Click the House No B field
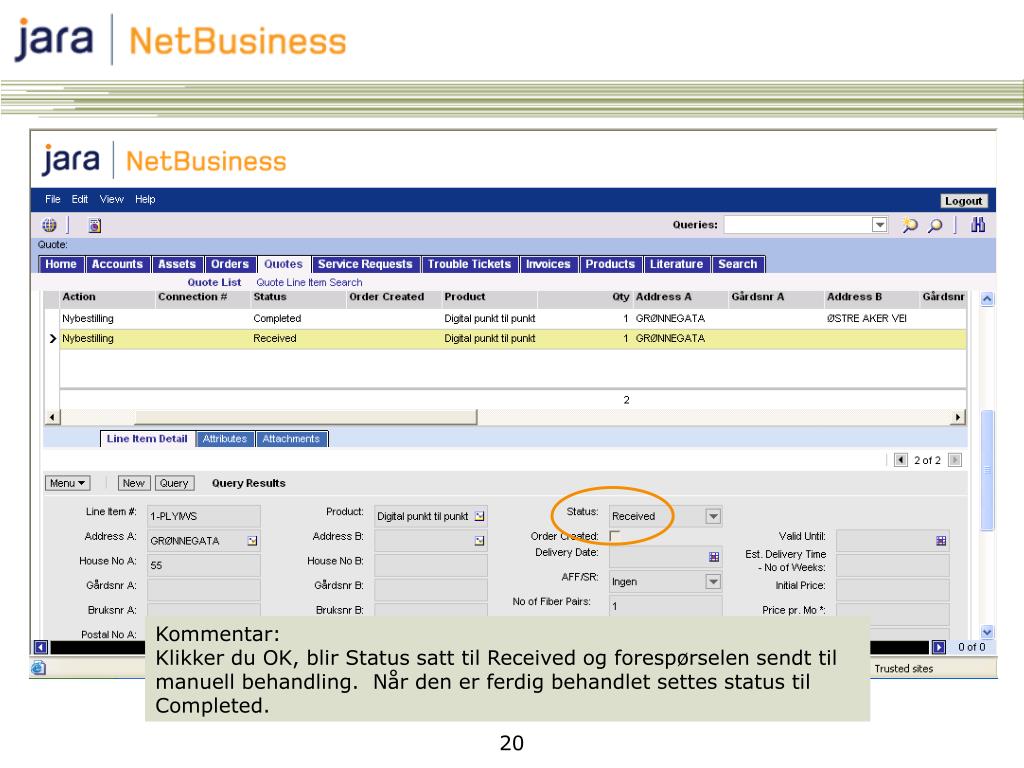 (x=431, y=566)
